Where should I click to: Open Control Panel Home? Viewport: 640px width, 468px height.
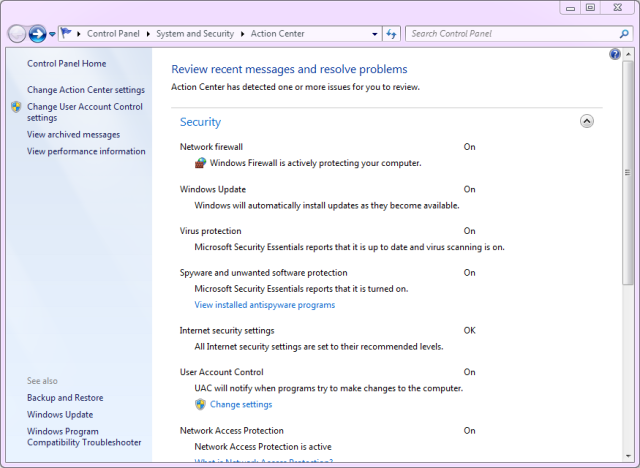[67, 64]
